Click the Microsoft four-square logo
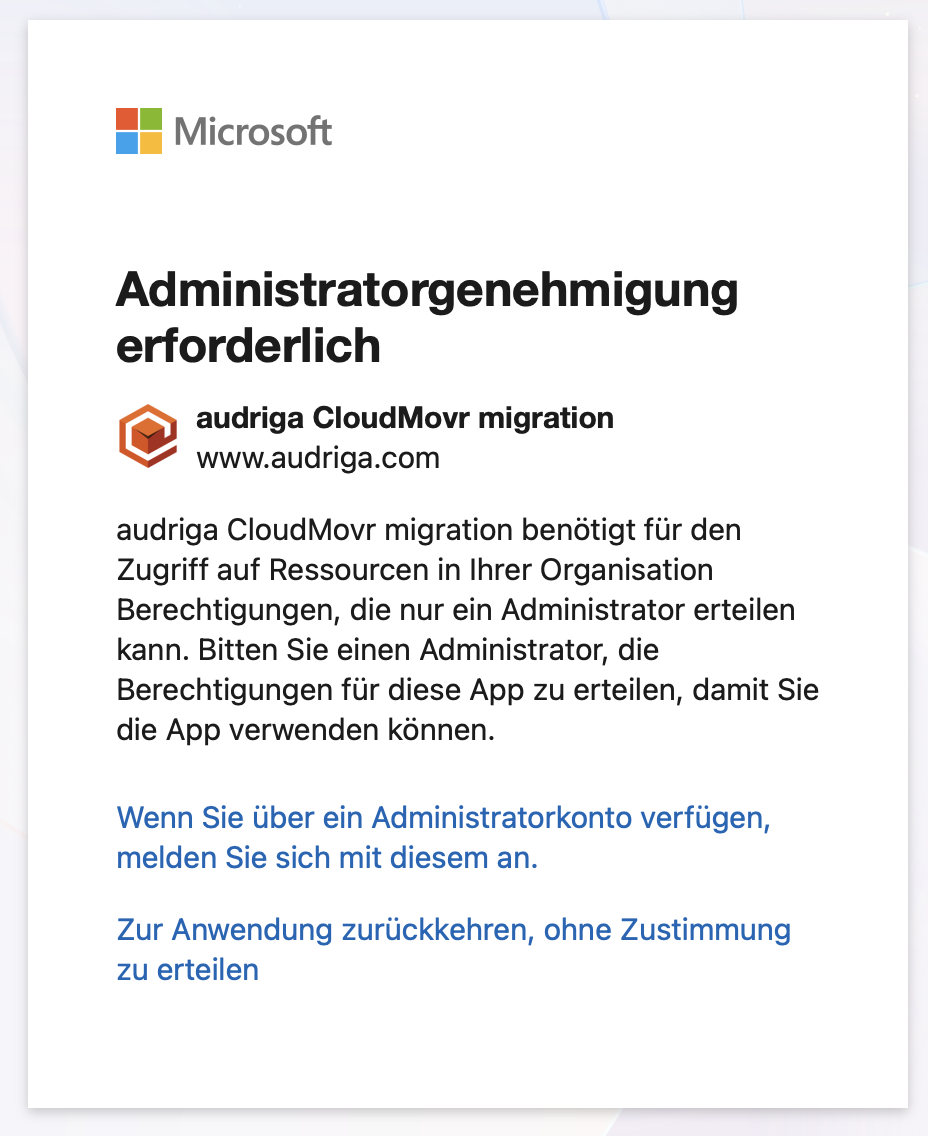The height and width of the screenshot is (1136, 928). pyautogui.click(x=139, y=131)
